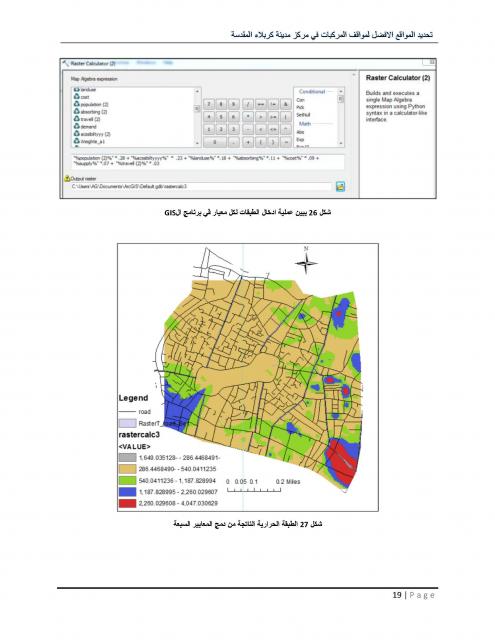
Task: Click the raster icon beside Weighte_a1 layer
Action: (76, 141)
